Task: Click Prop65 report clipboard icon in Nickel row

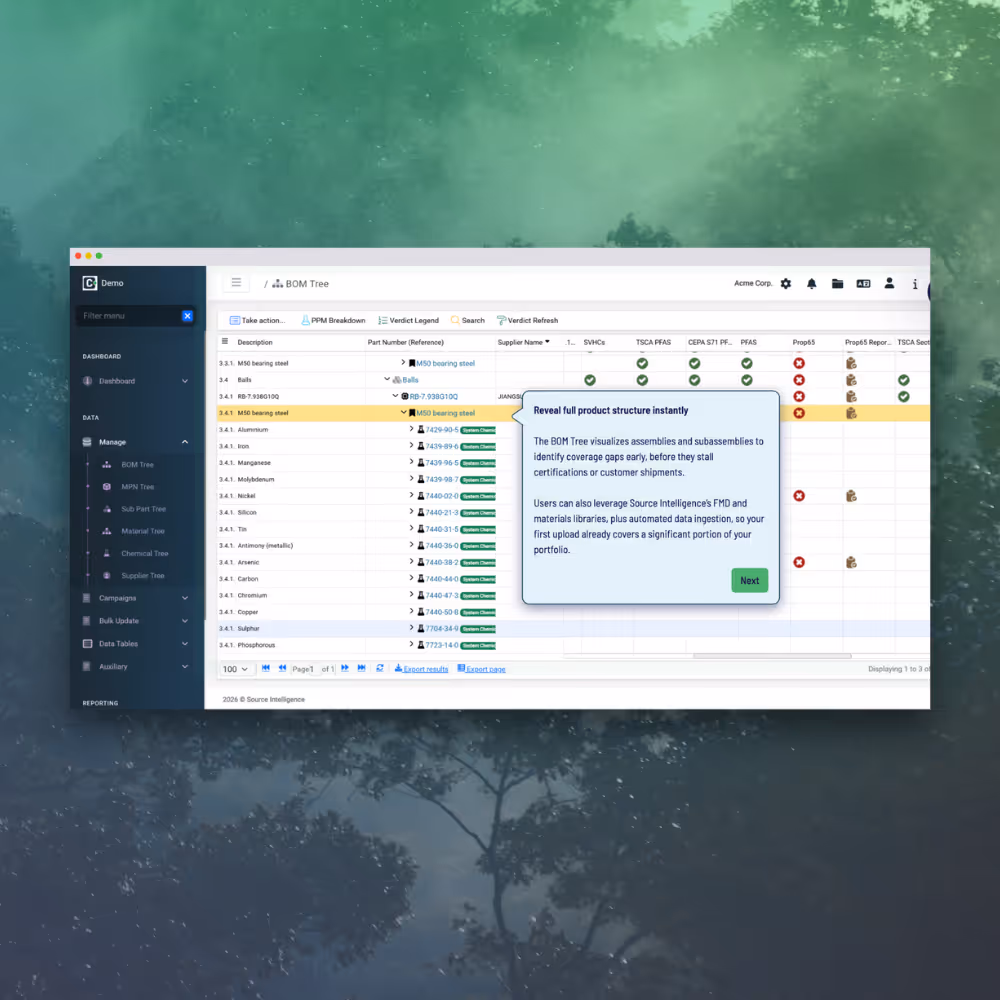Action: coord(851,496)
